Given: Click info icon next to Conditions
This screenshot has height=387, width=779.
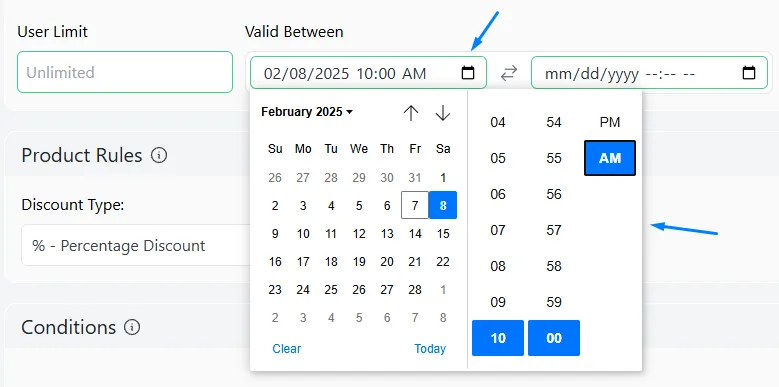Looking at the screenshot, I should [x=132, y=327].
